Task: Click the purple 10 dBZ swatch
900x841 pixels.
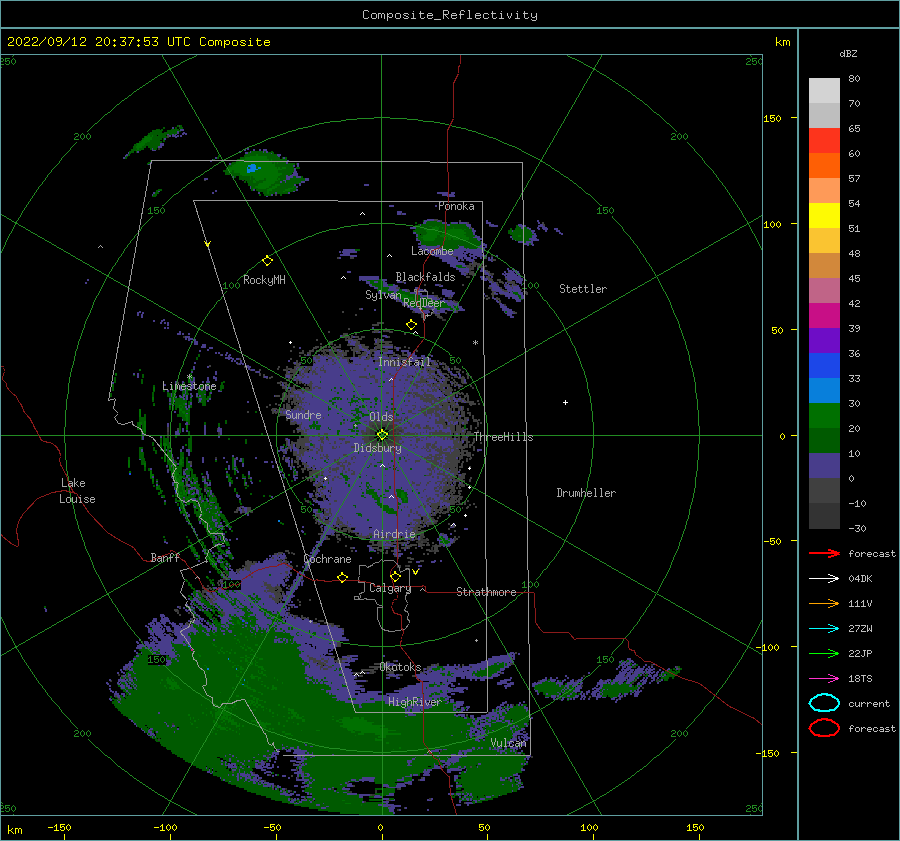Action: pyautogui.click(x=824, y=466)
